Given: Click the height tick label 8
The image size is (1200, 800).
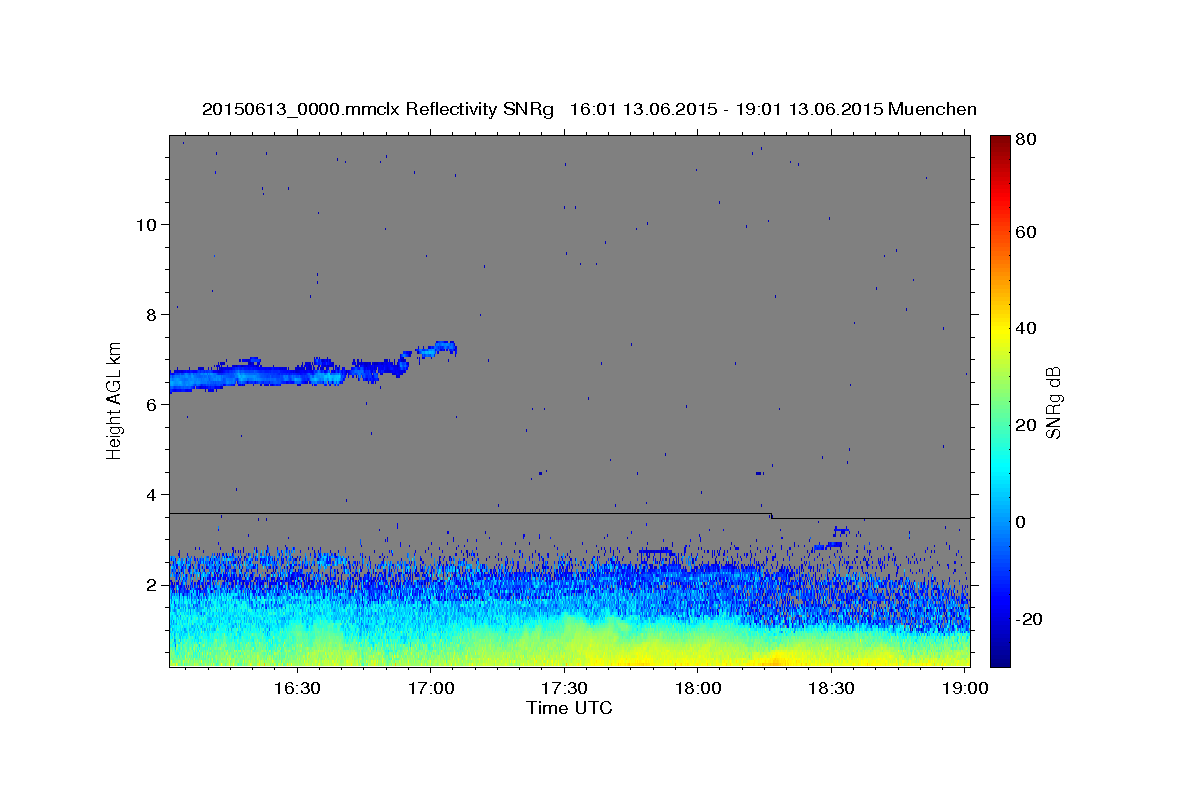Looking at the screenshot, I should tap(151, 314).
